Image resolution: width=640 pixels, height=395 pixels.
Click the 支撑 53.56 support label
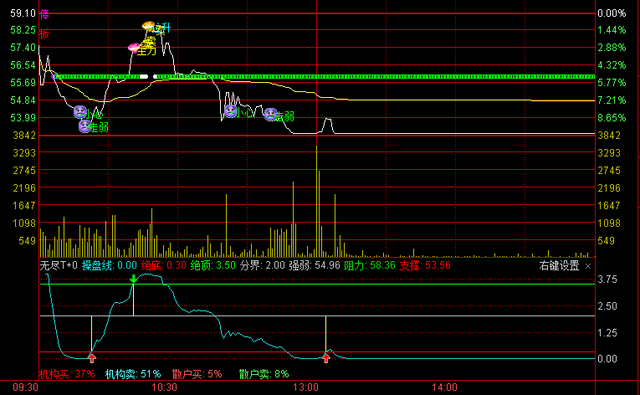pos(425,266)
